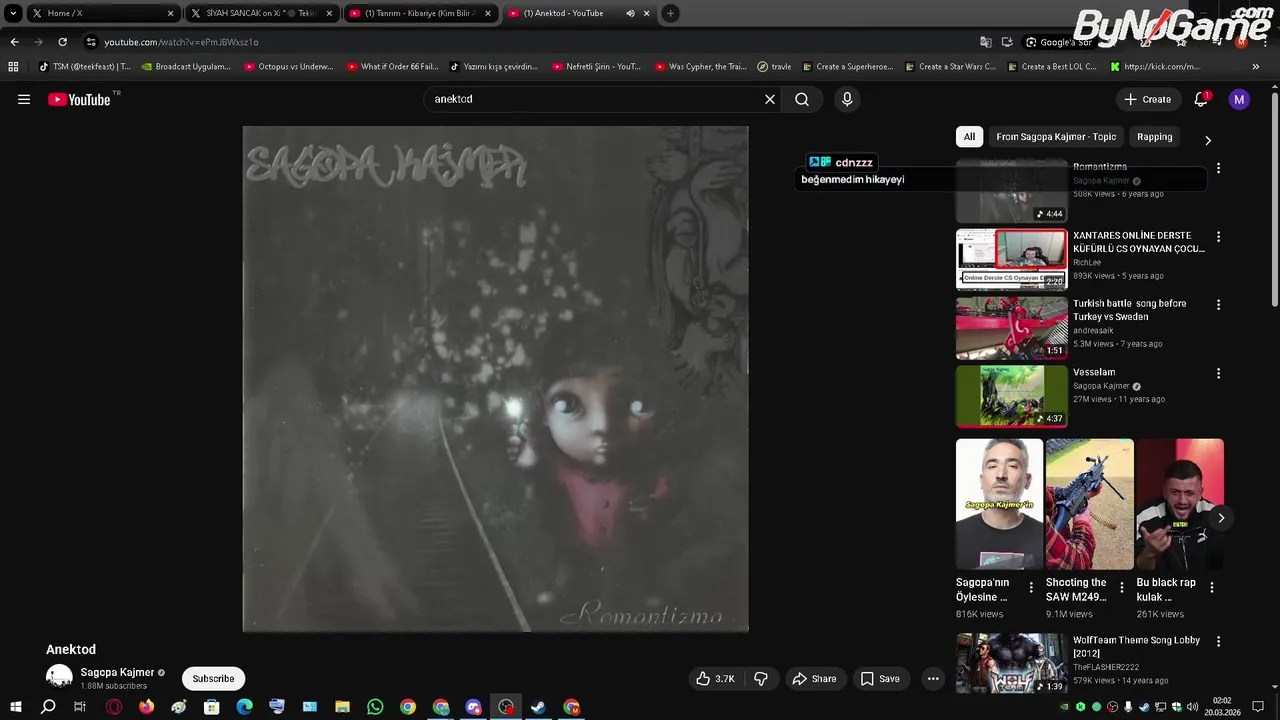The height and width of the screenshot is (720, 1280).
Task: Open the Vesselam video thumbnail
Action: tap(1011, 396)
